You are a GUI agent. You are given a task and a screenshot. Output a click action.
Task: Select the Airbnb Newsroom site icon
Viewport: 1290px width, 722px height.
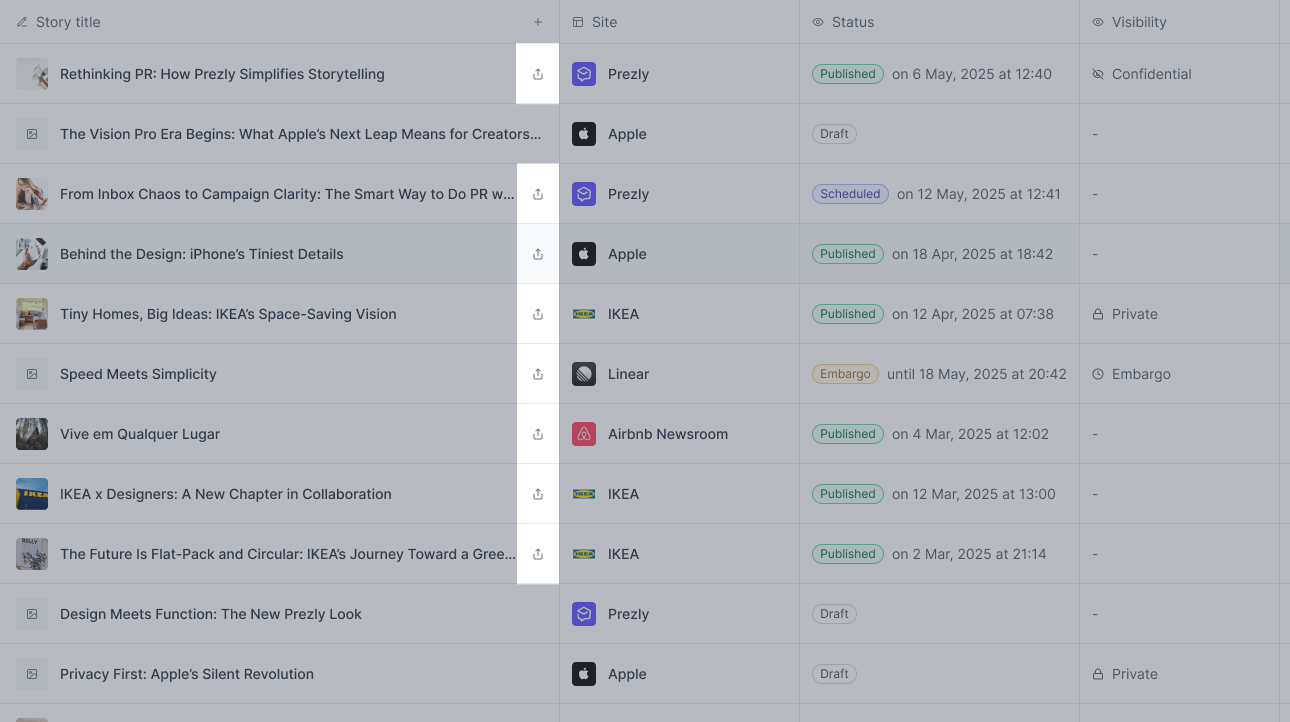(x=584, y=433)
